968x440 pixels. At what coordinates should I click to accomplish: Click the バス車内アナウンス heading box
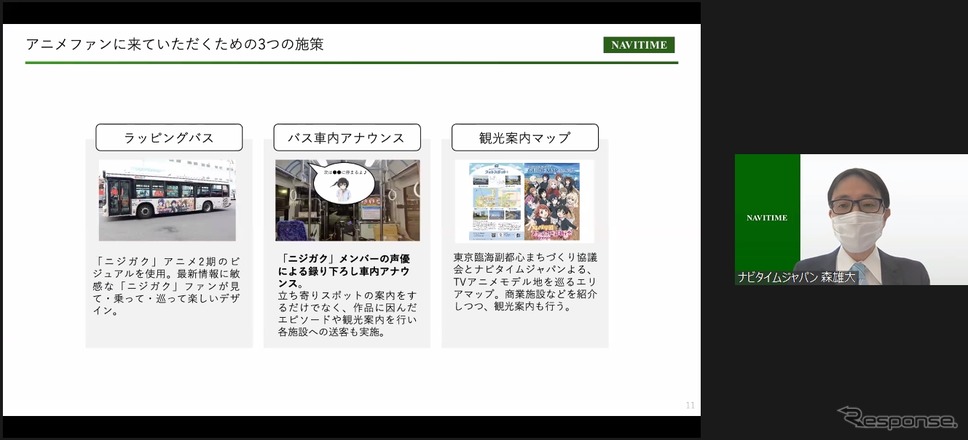[x=347, y=138]
